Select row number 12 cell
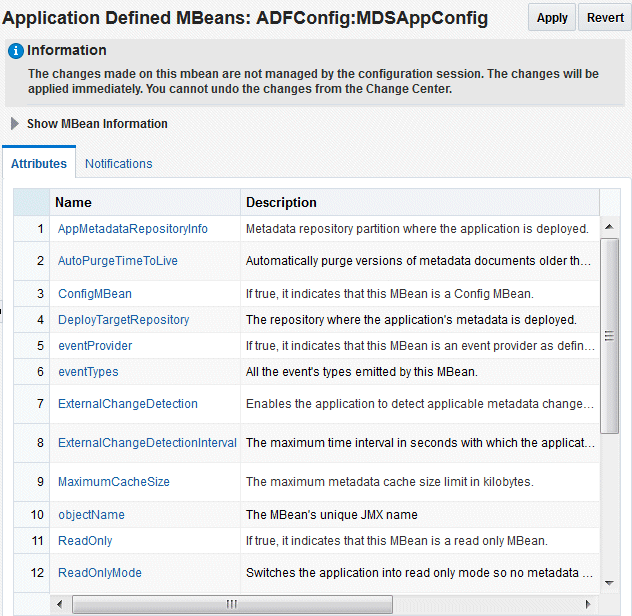632x616 pixels. point(31,572)
